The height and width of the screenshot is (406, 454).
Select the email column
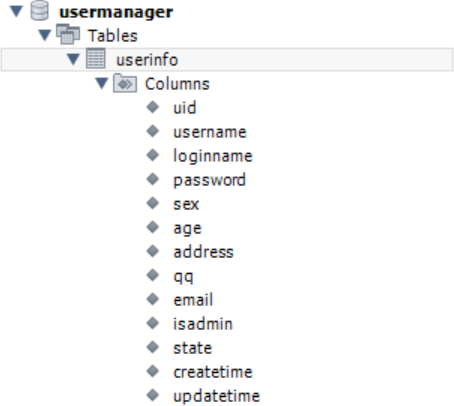pos(193,300)
